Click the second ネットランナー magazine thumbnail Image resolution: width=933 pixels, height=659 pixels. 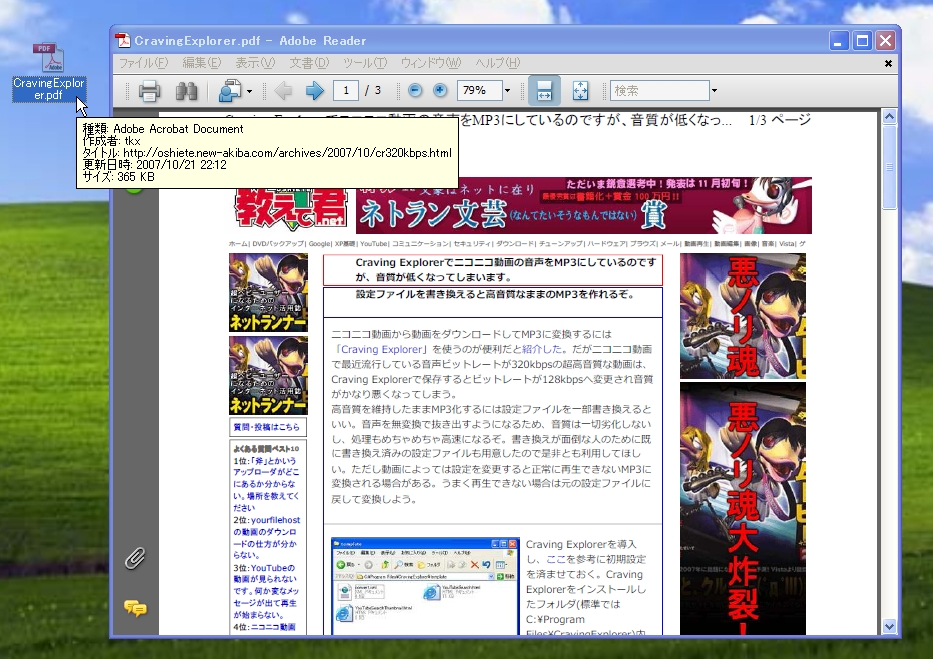tap(268, 375)
